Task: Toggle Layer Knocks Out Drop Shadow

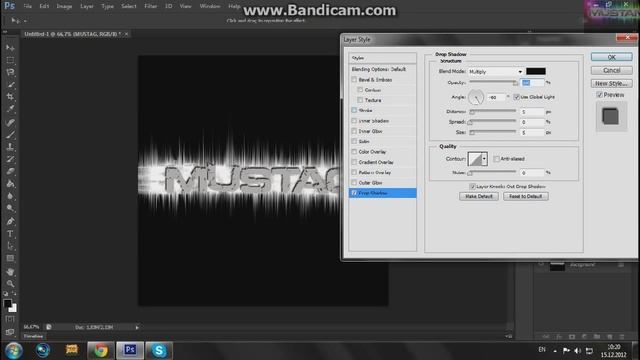Action: [472, 186]
